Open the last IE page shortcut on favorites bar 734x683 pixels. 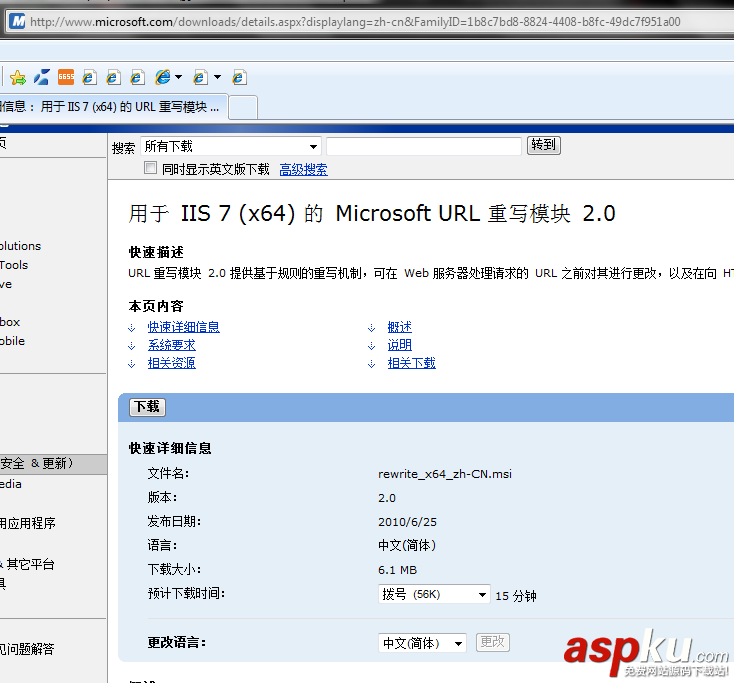(x=239, y=77)
